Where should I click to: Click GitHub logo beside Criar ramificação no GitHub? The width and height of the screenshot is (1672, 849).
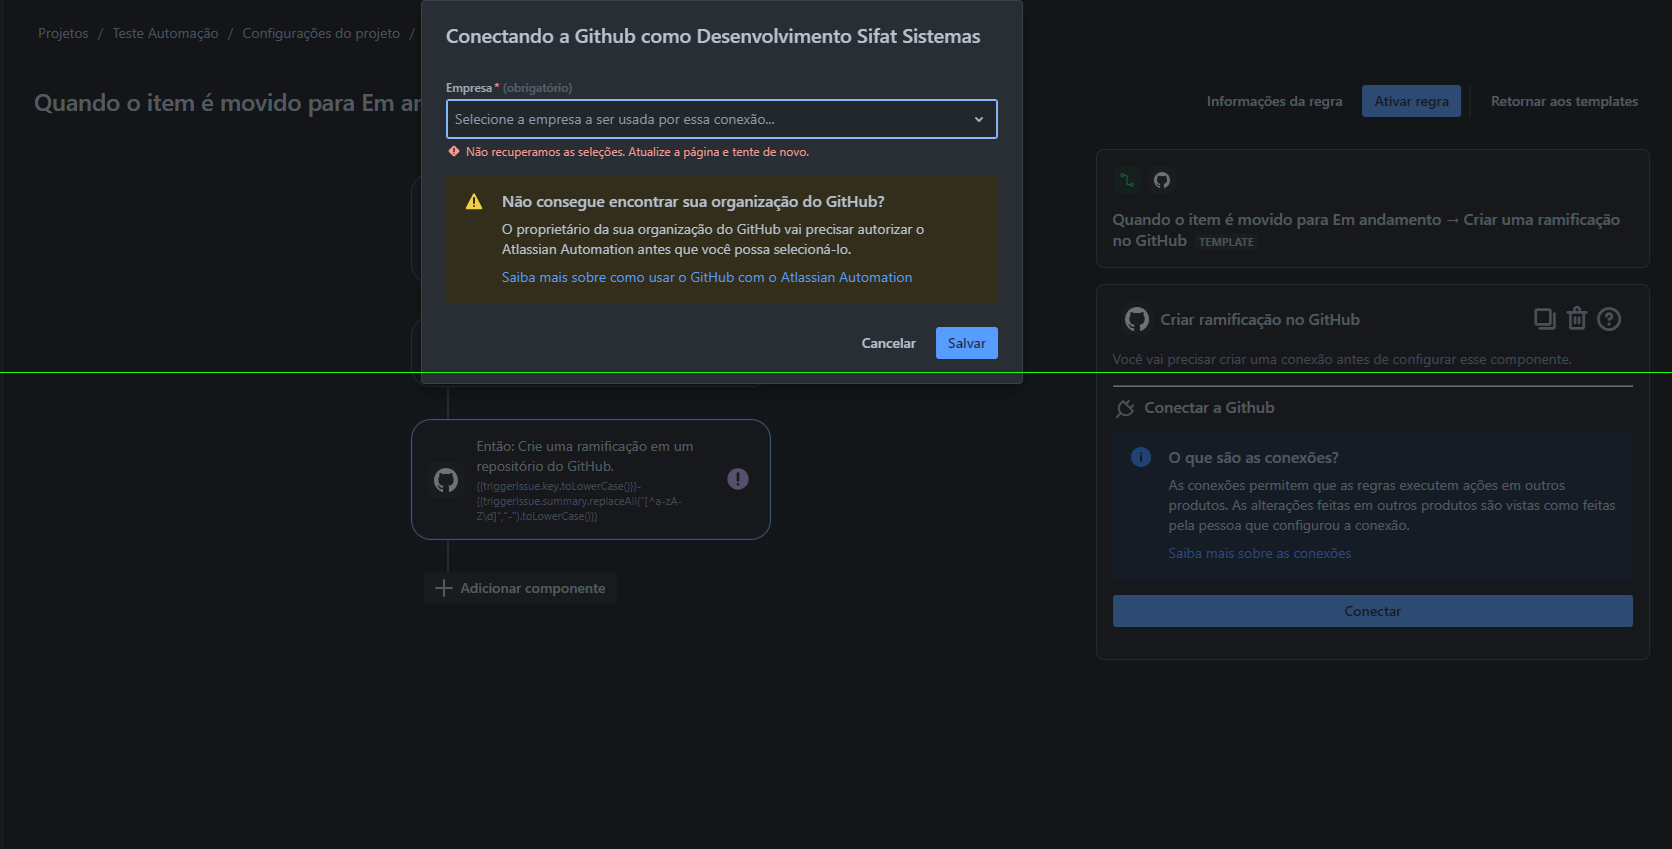click(1137, 319)
